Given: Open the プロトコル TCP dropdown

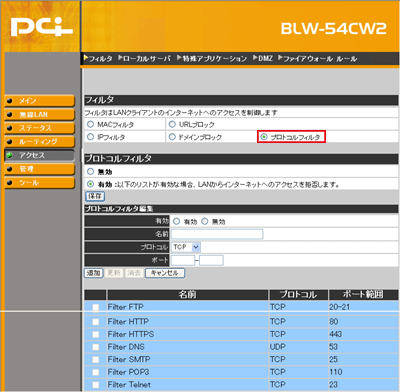Looking at the screenshot, I should pyautogui.click(x=186, y=247).
